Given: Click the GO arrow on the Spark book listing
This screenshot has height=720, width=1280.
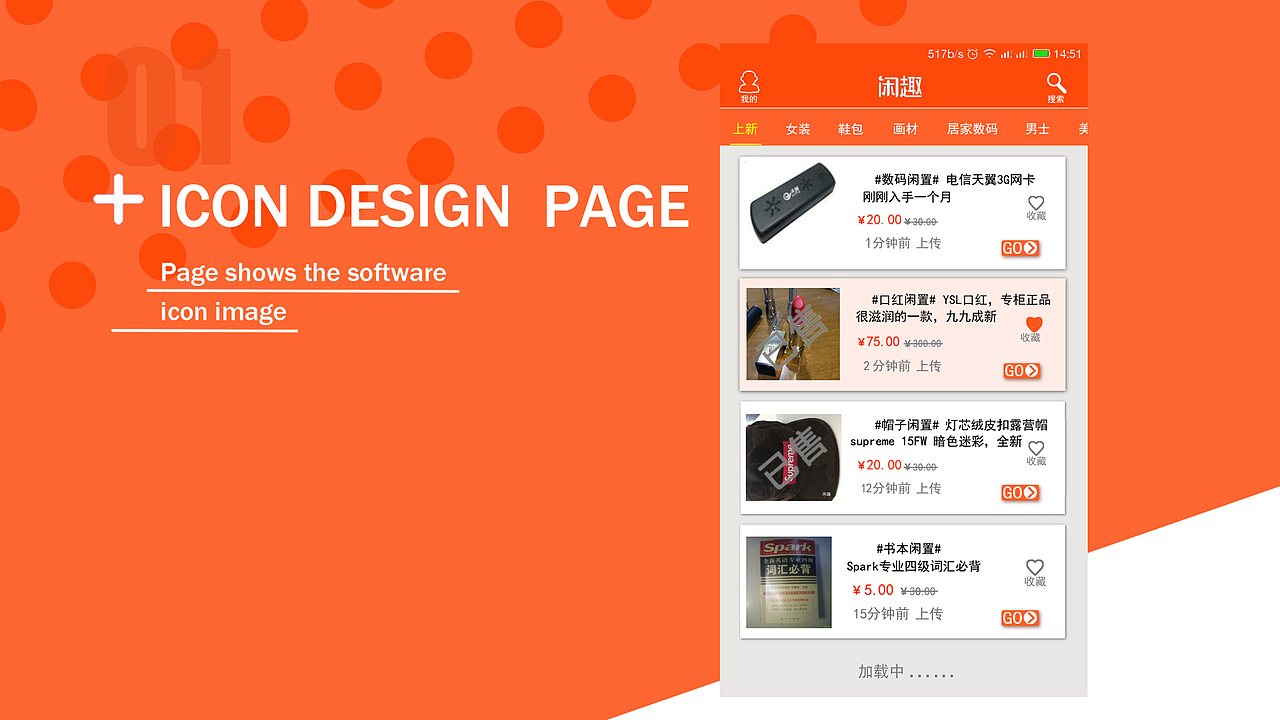Looking at the screenshot, I should click(1019, 617).
